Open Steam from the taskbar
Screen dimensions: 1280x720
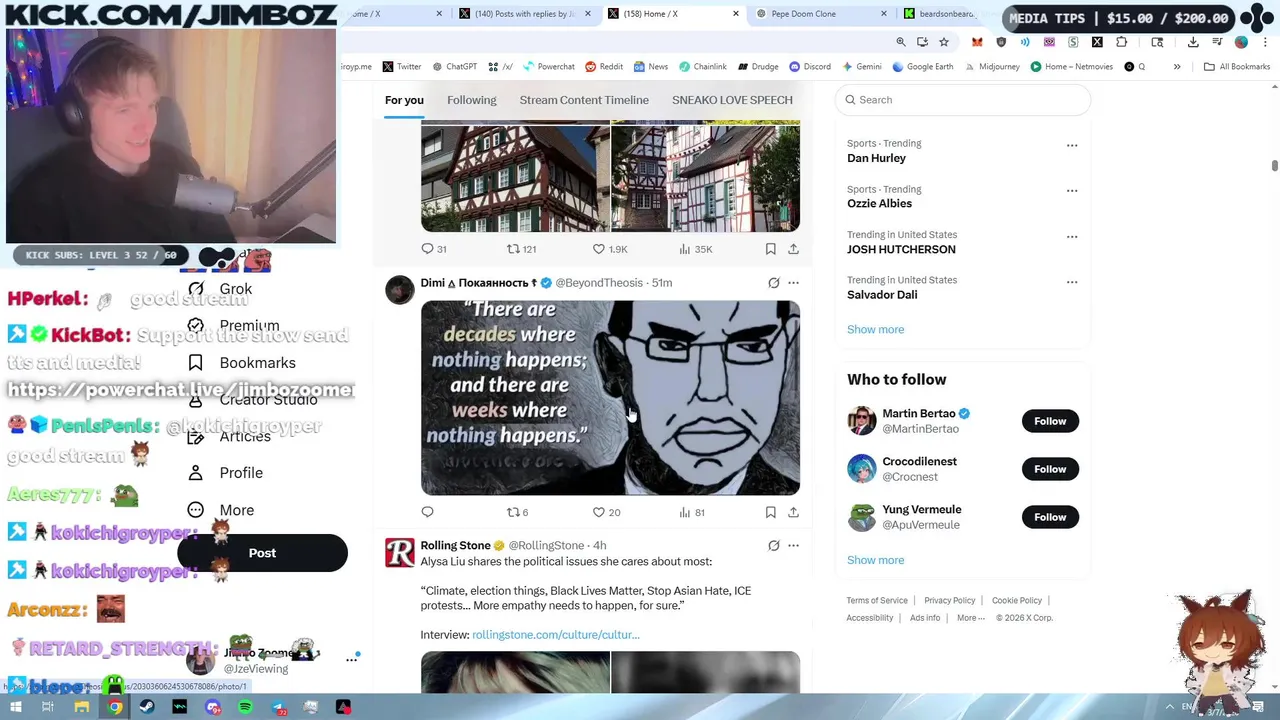point(147,707)
